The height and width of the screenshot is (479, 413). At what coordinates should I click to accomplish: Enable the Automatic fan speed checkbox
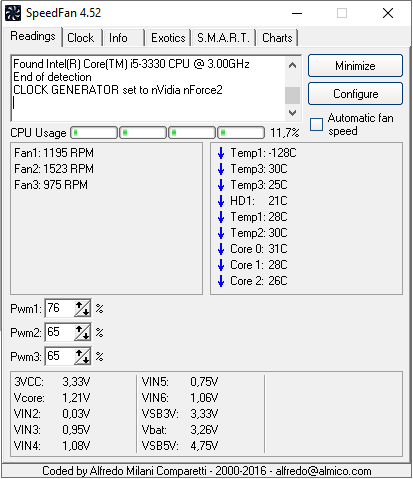coord(316,124)
